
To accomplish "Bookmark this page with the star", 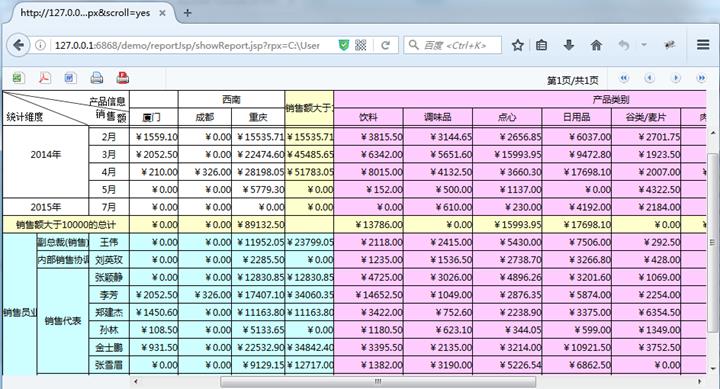I will pos(518,45).
